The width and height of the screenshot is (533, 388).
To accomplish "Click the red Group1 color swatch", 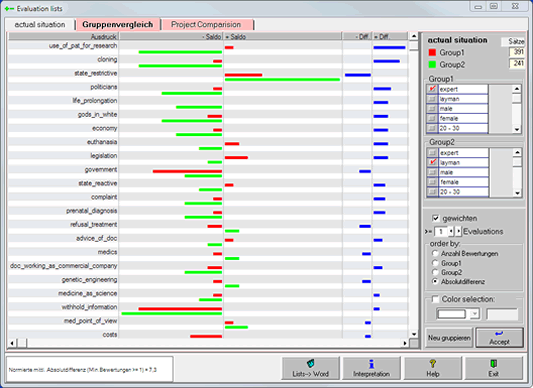I will point(432,52).
